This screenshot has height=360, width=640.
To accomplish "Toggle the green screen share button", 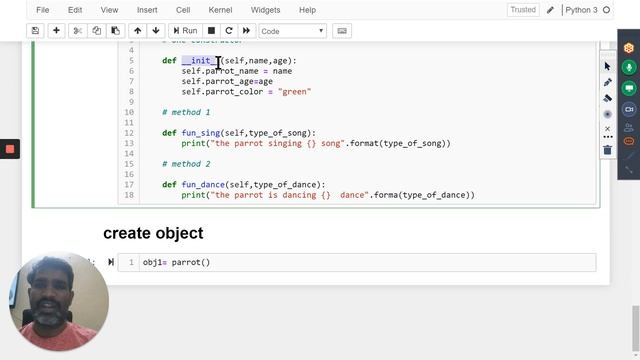I will (629, 88).
